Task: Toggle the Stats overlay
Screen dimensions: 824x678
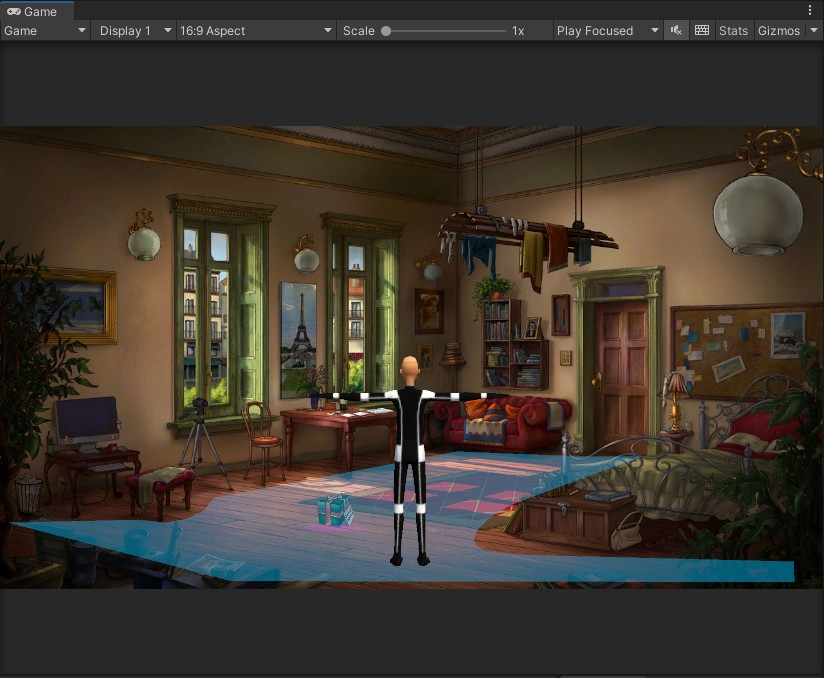Action: (x=733, y=31)
